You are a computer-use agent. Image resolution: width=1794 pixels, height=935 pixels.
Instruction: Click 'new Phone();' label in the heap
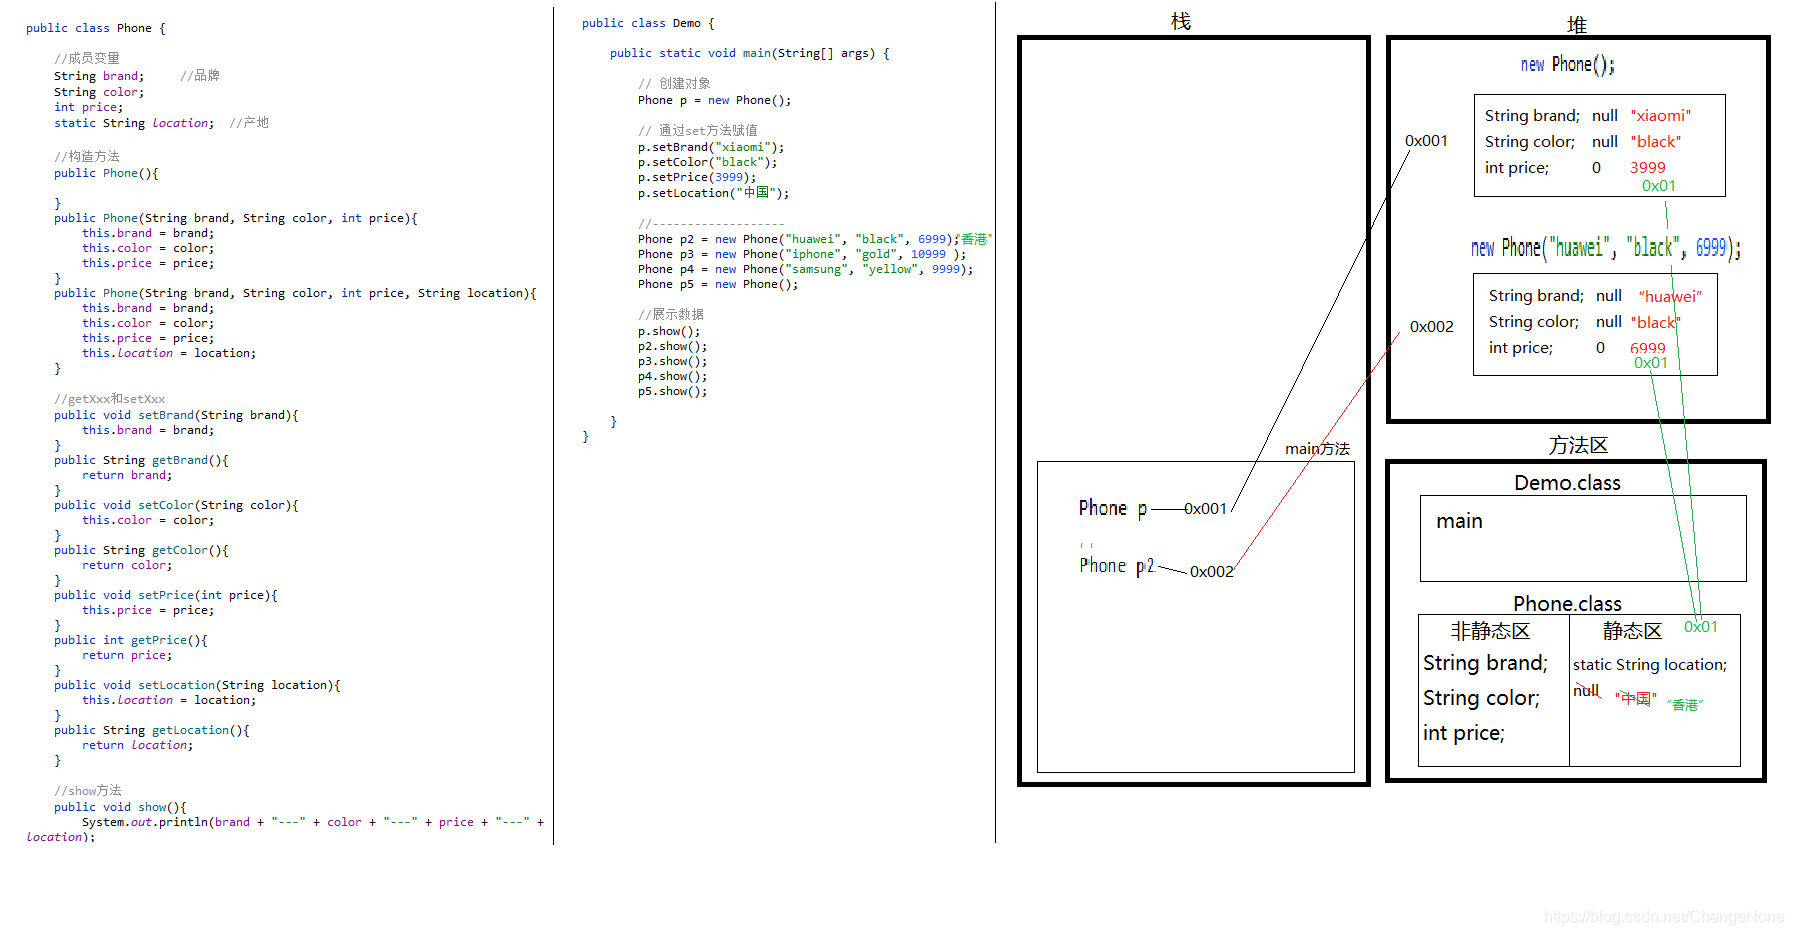(1568, 65)
